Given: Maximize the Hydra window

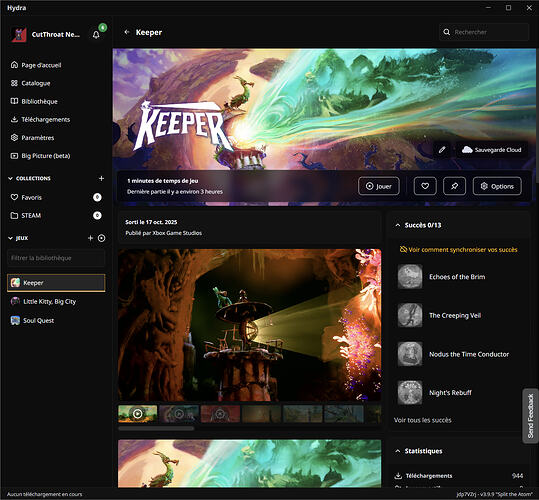Looking at the screenshot, I should pyautogui.click(x=508, y=8).
